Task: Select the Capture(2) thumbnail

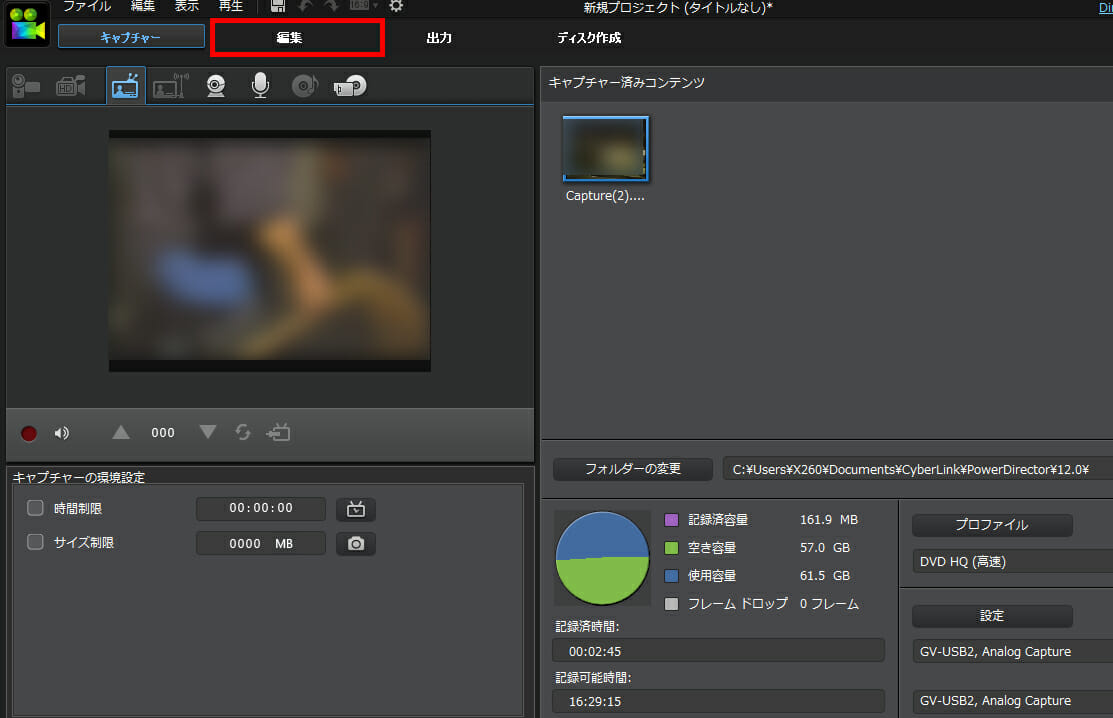Action: tap(605, 149)
